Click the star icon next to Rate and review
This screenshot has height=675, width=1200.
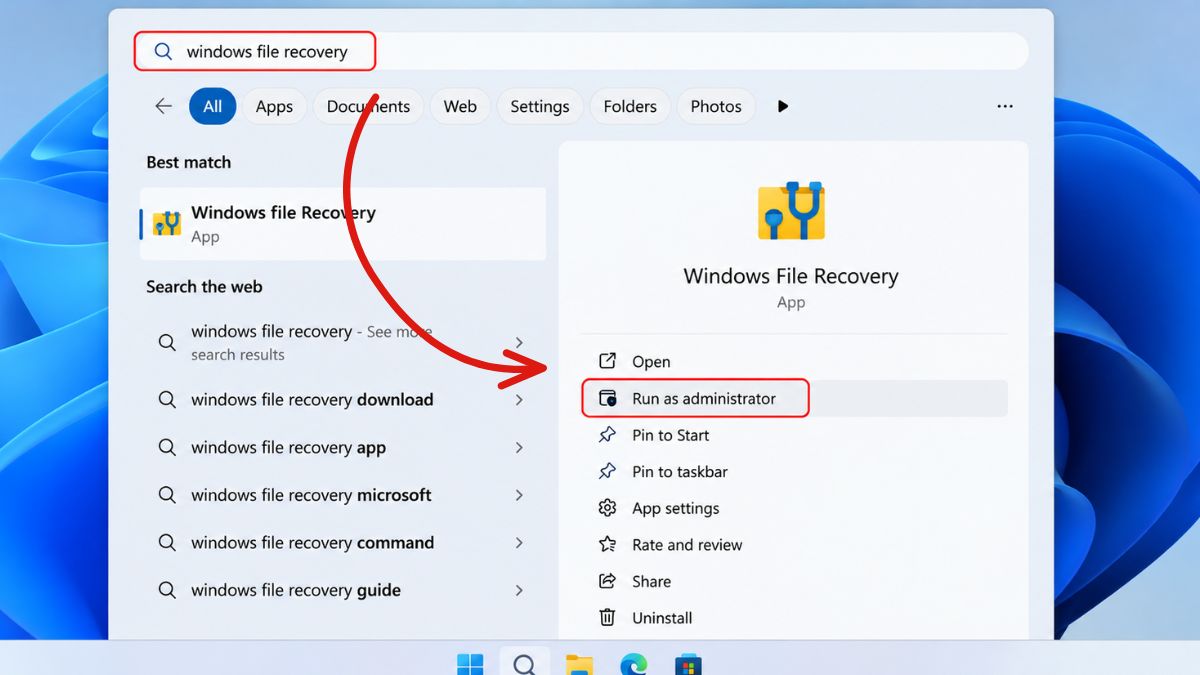point(607,545)
